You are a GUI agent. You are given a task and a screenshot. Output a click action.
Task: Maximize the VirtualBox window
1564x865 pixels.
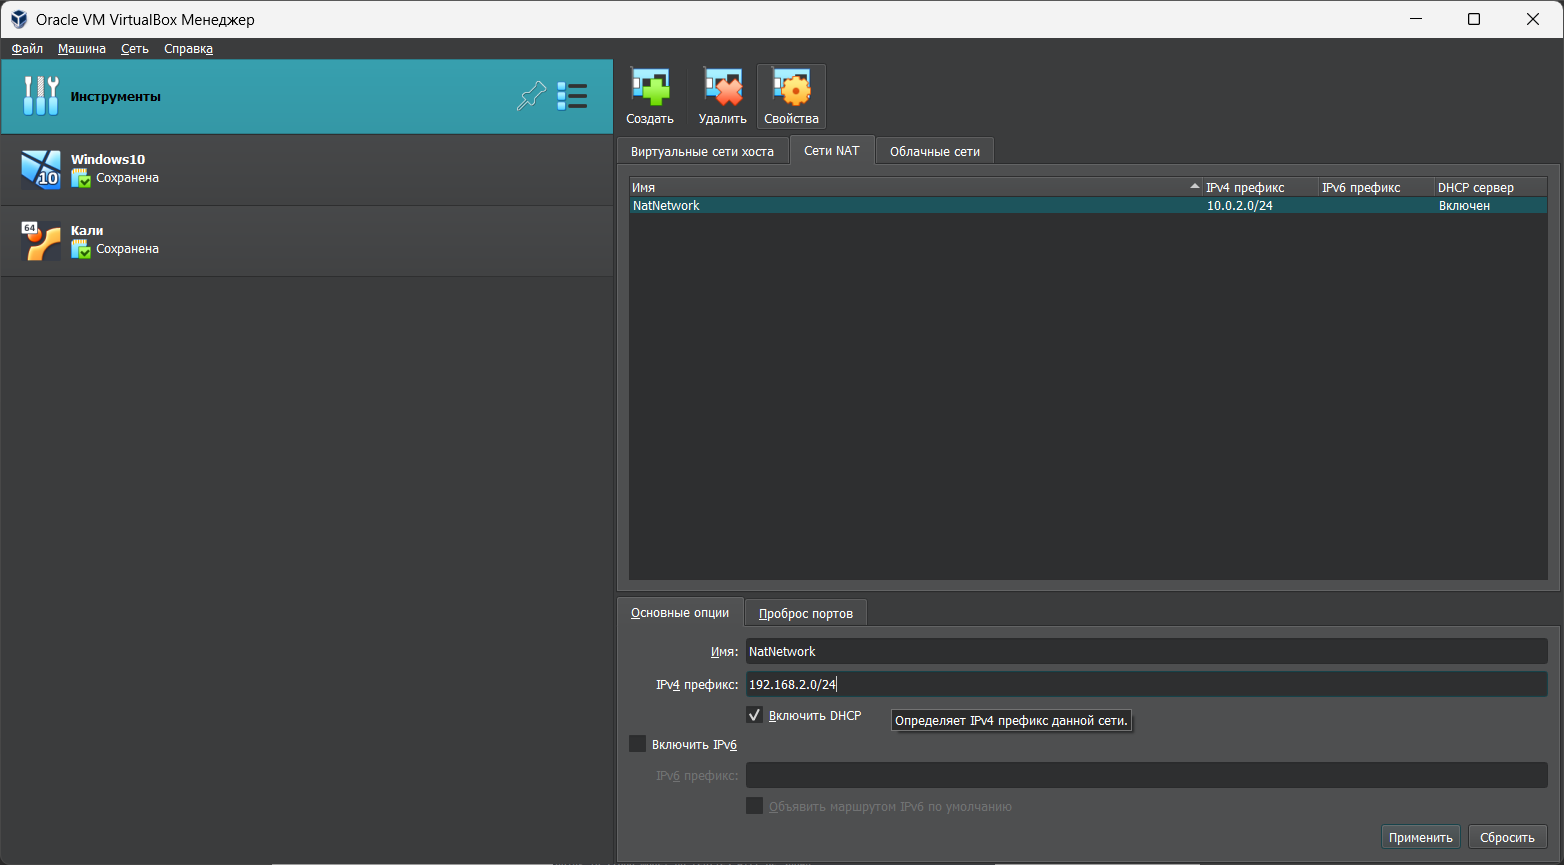coord(1474,19)
